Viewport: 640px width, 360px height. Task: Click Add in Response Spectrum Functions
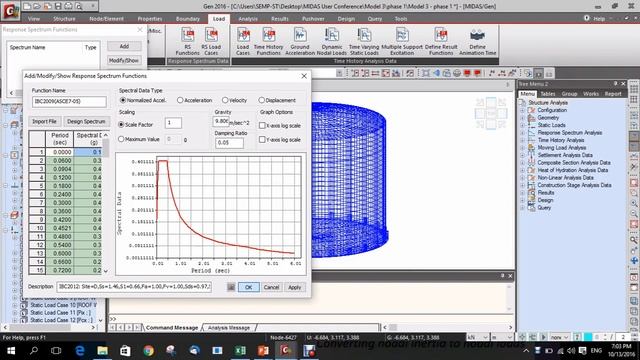124,46
